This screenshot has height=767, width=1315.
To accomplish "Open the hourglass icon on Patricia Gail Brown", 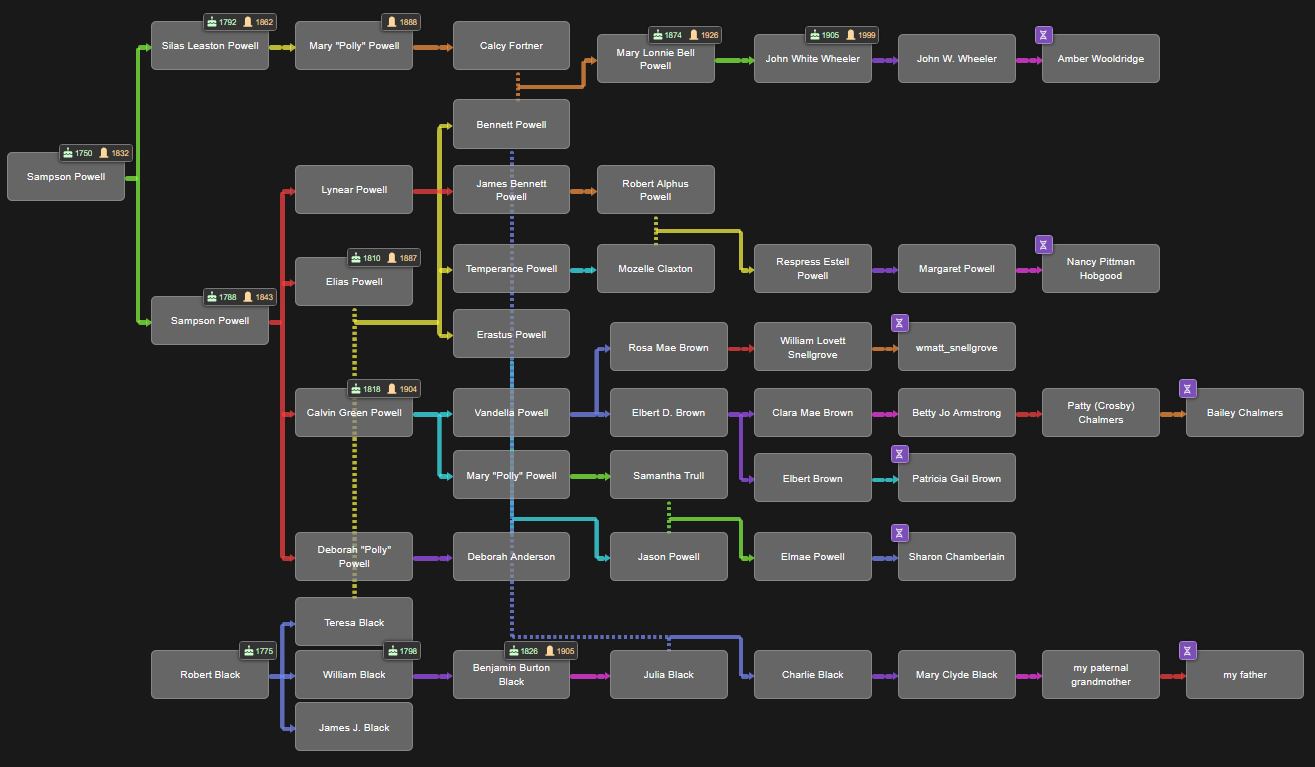I will (899, 454).
